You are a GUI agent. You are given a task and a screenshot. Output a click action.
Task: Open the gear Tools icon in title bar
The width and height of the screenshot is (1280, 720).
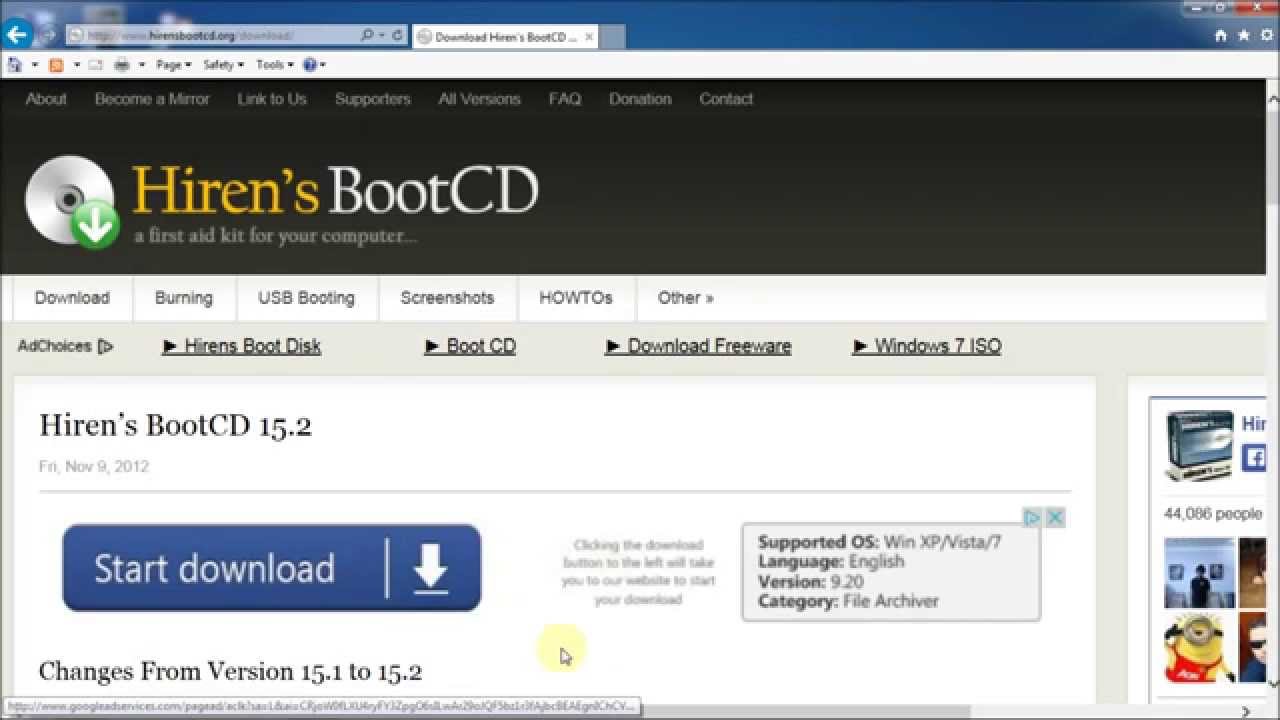click(x=1265, y=35)
